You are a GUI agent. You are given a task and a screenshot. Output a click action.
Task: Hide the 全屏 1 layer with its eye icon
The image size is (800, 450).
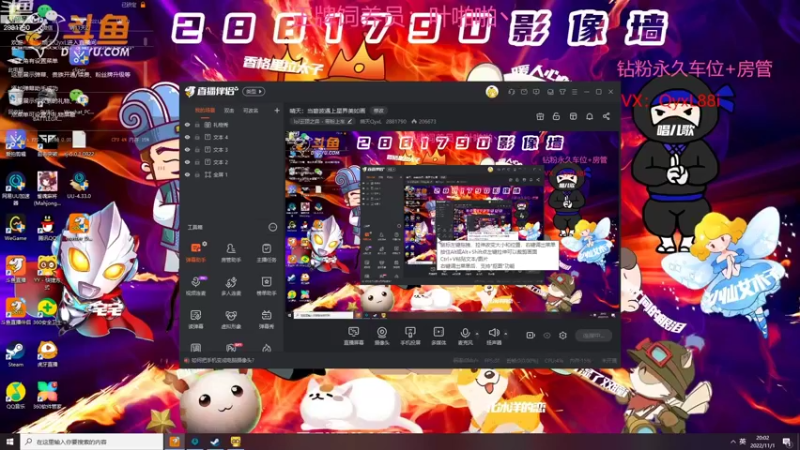[187, 174]
